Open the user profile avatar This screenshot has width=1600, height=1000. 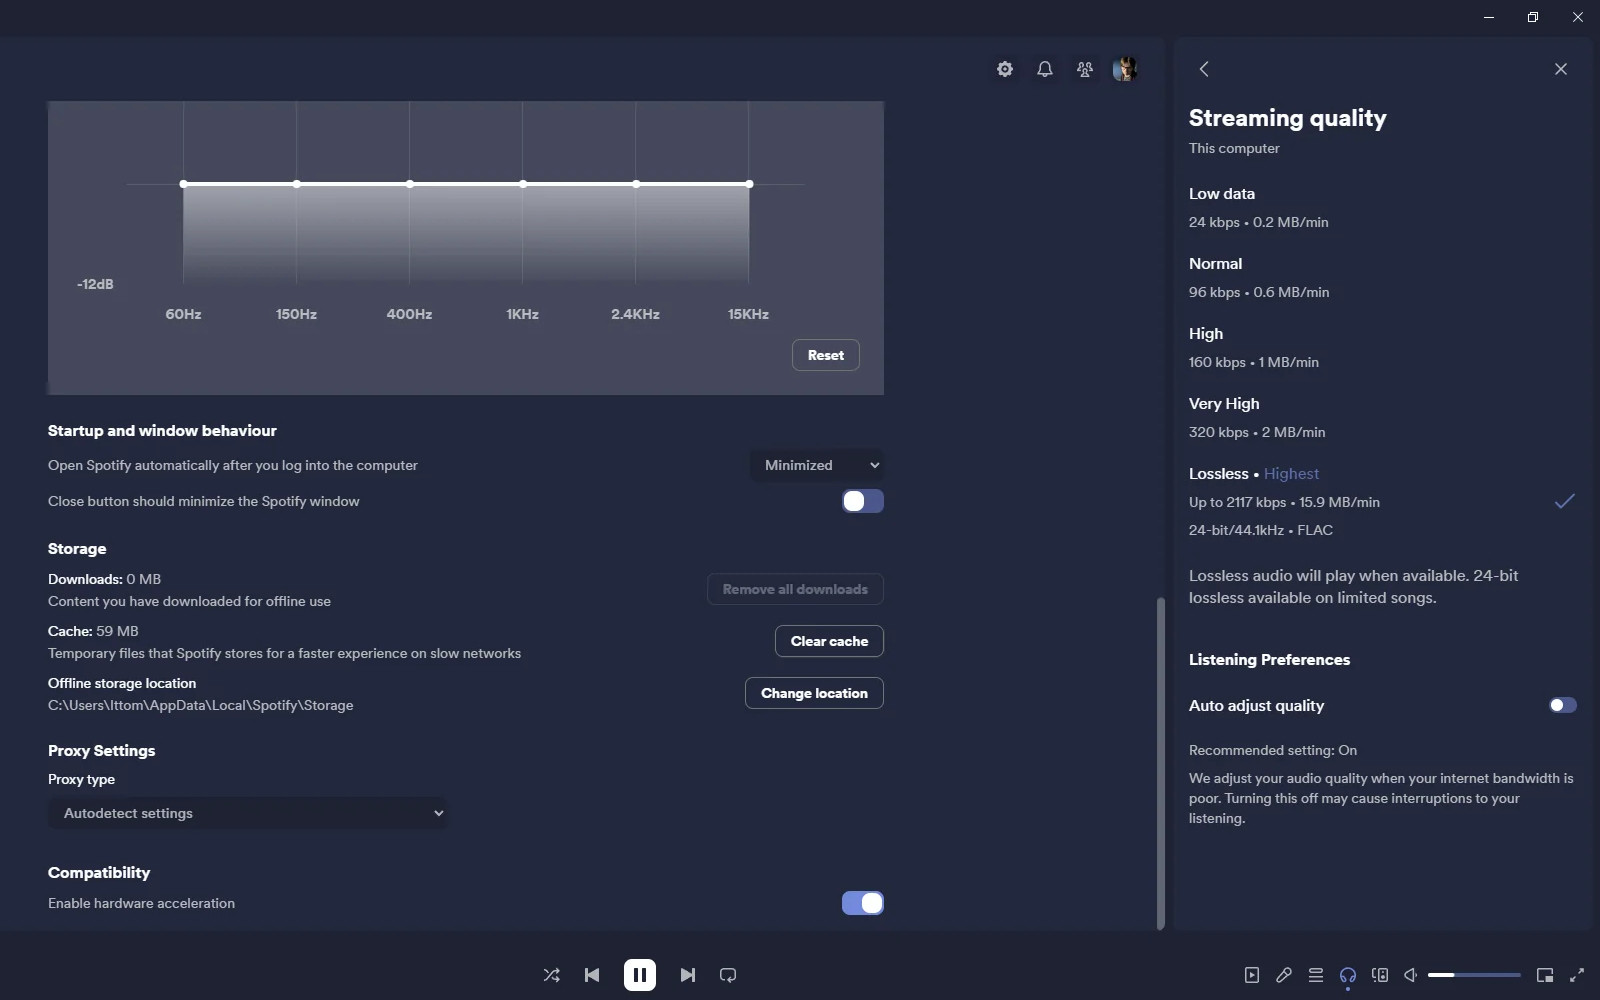(1125, 69)
